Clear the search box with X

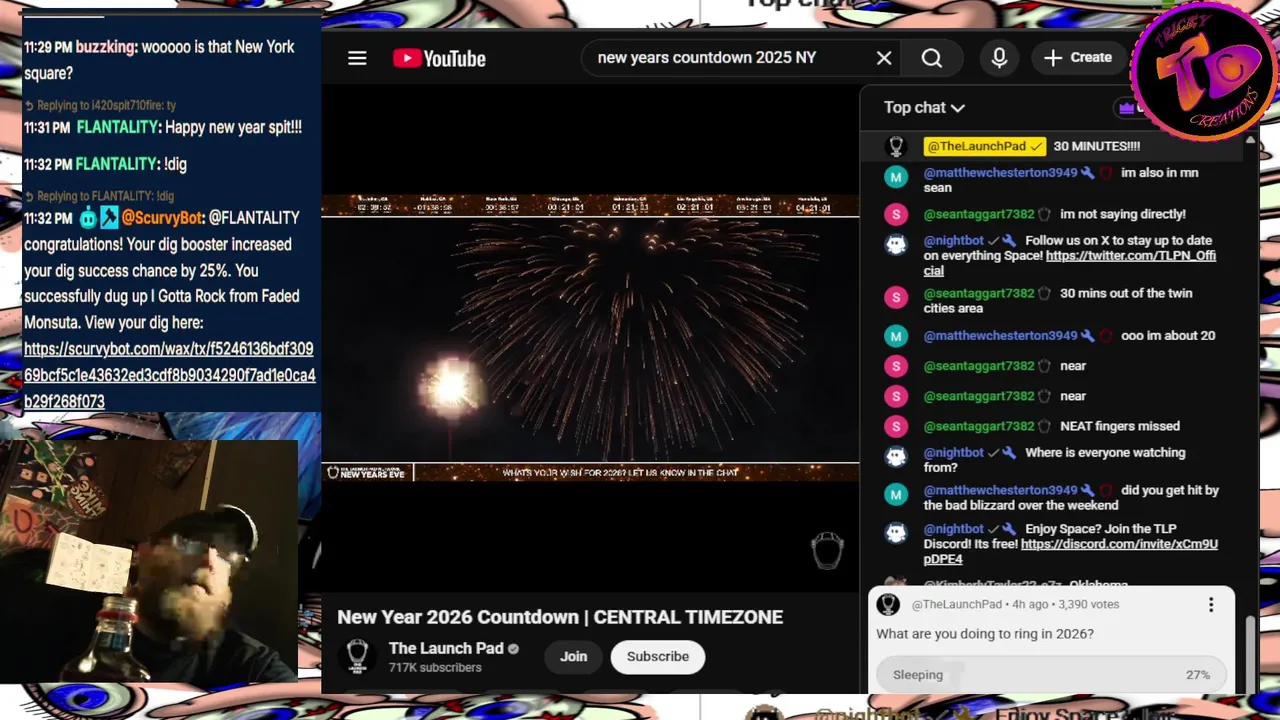coord(884,58)
